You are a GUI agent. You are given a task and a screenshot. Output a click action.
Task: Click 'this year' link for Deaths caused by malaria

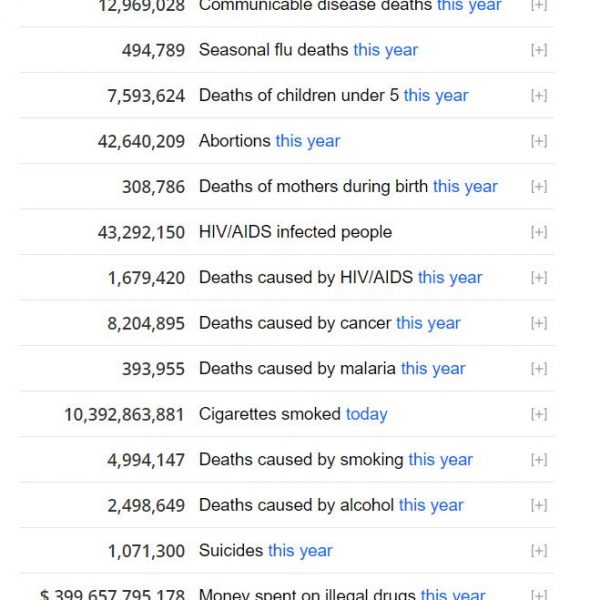pos(433,369)
